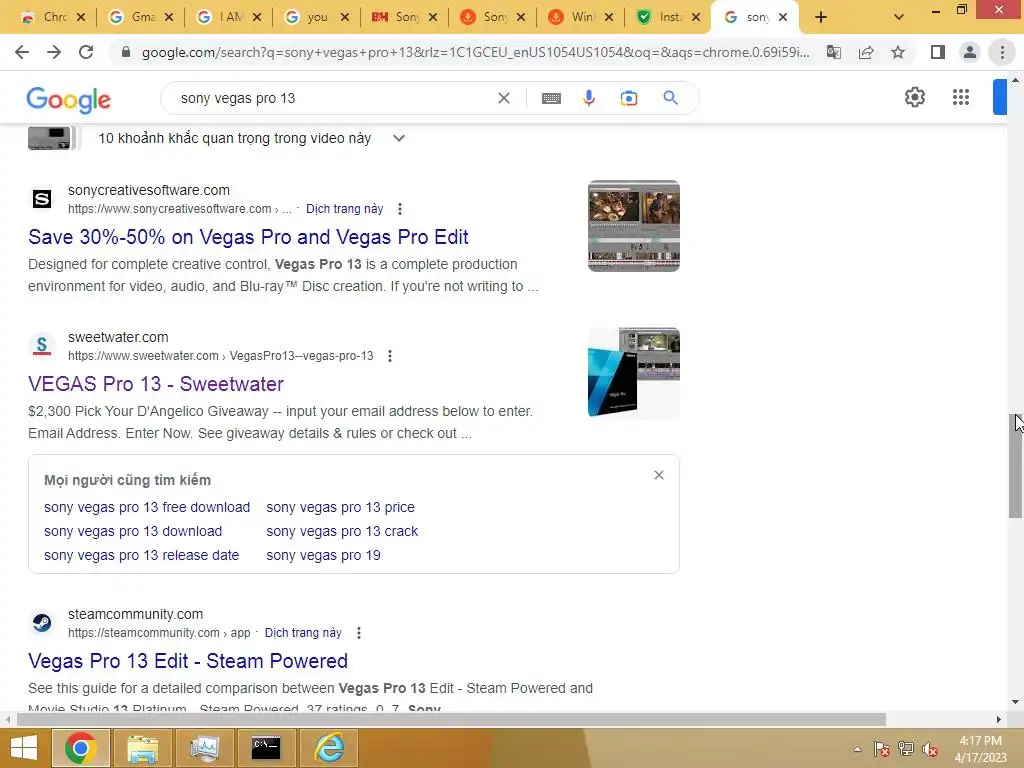This screenshot has height=768, width=1024.
Task: Launch Internet Explorer from the taskbar
Action: (x=328, y=748)
